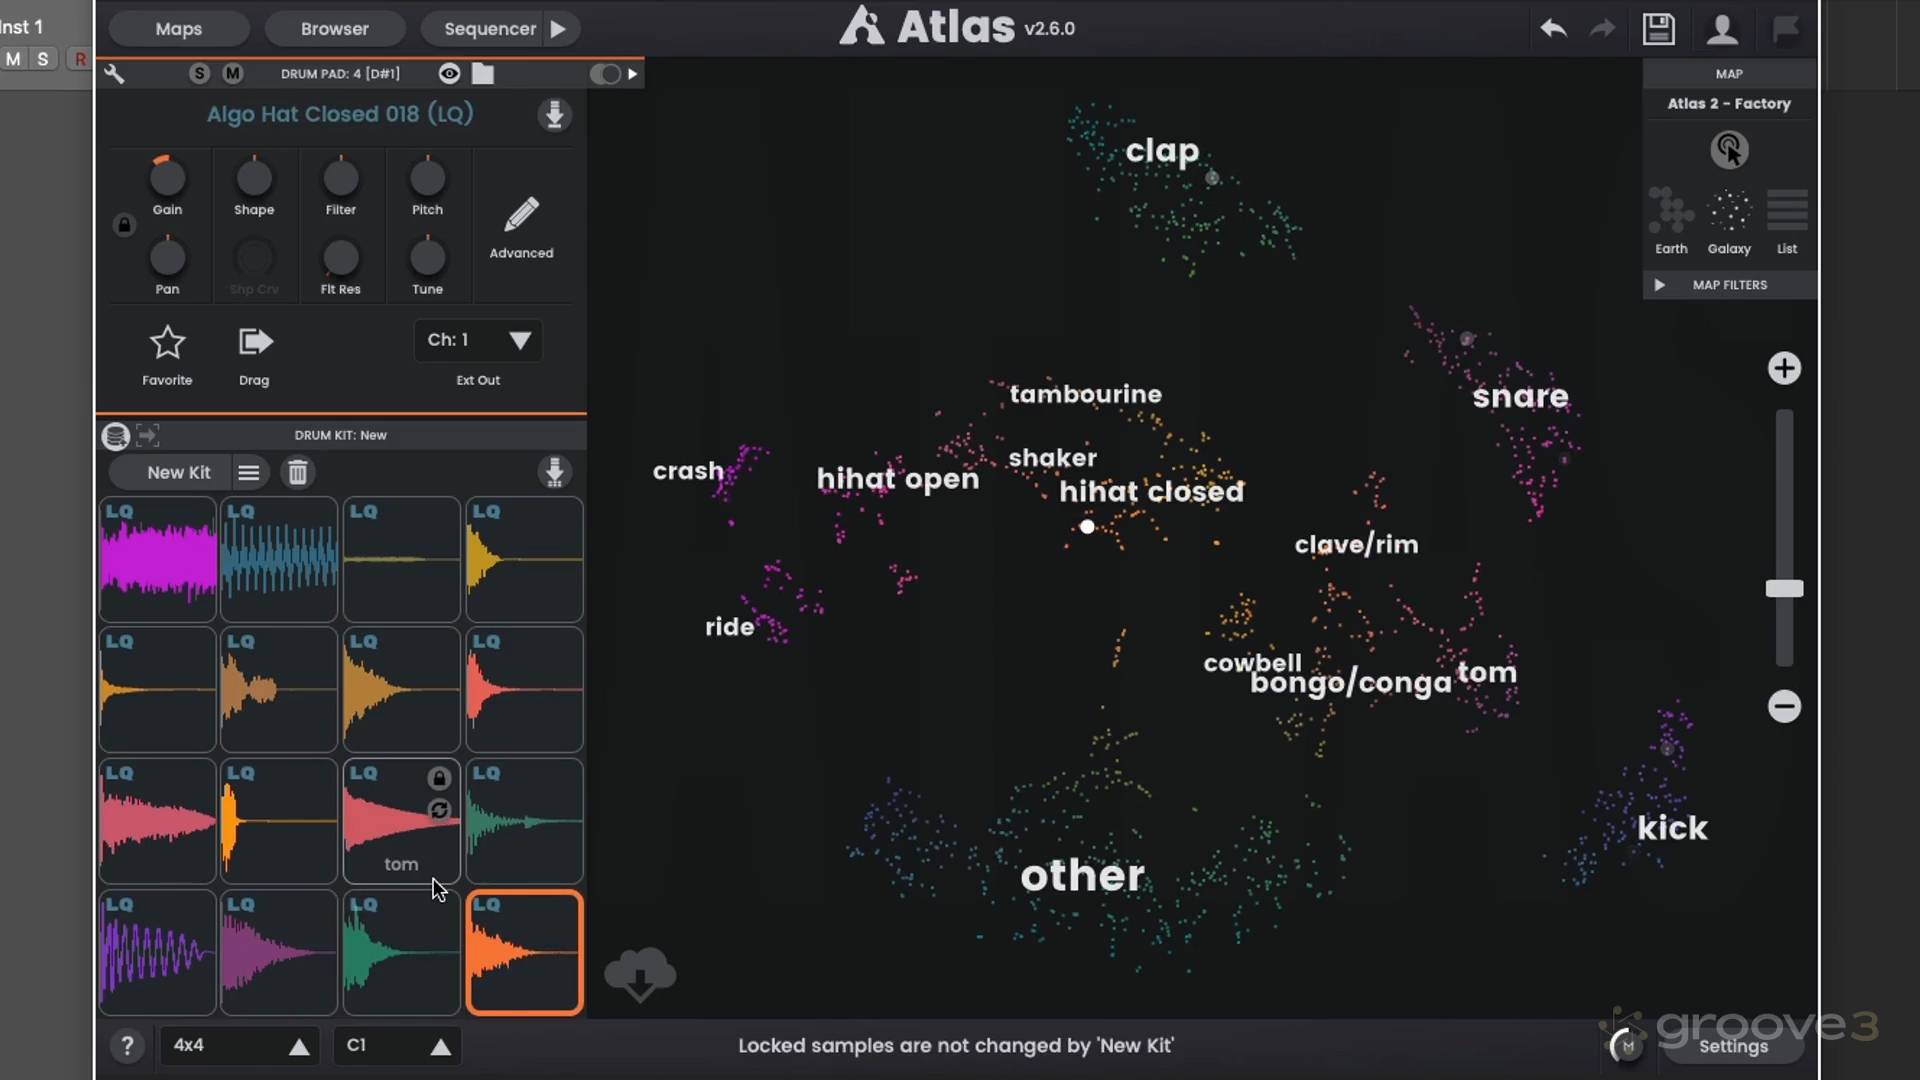
Task: Open the Browser tab
Action: pos(334,29)
